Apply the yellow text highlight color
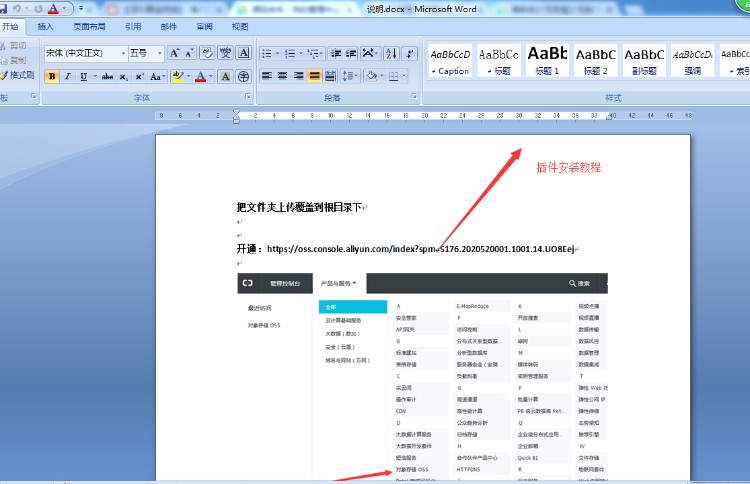 178,77
